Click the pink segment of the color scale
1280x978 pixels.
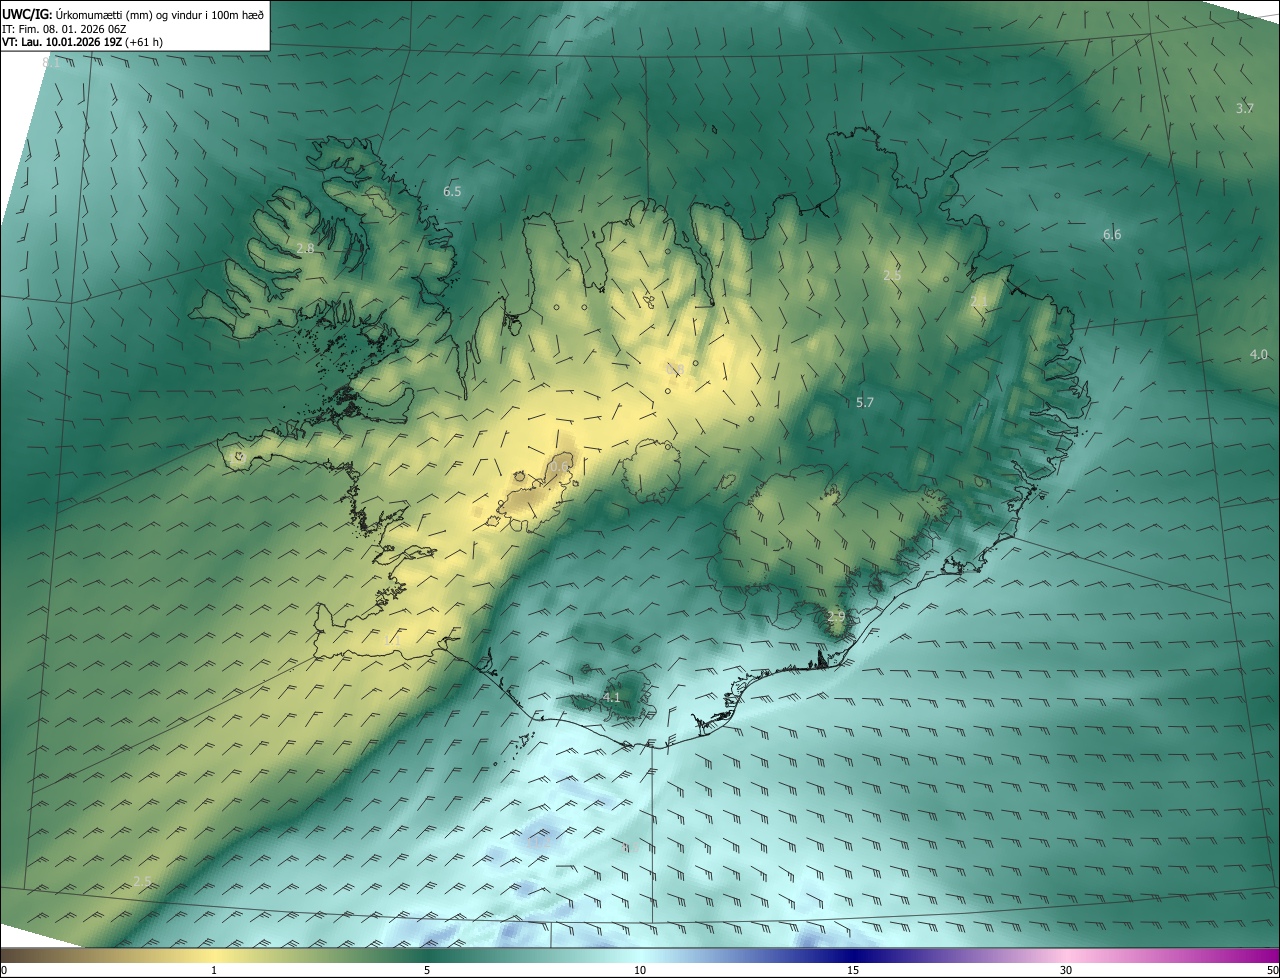tap(1066, 956)
